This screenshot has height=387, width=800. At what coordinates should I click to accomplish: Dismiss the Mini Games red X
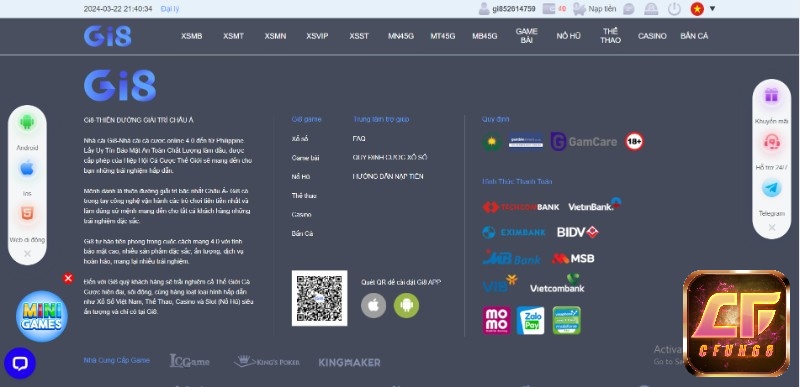[68, 278]
